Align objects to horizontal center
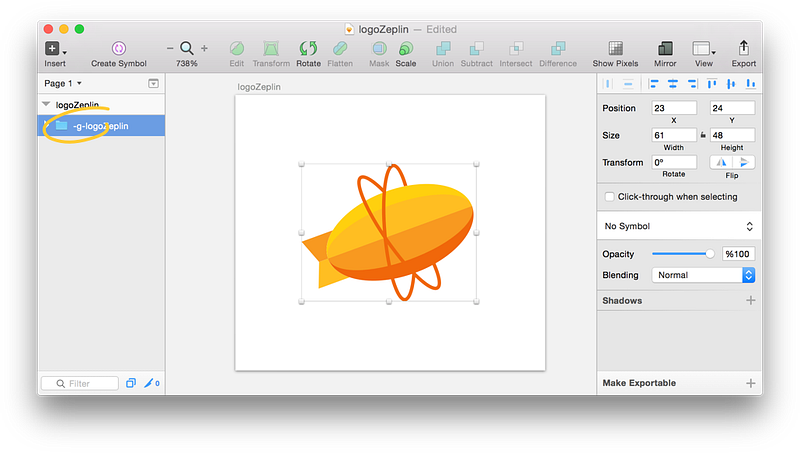Viewport: 800px width, 453px height. point(673,84)
